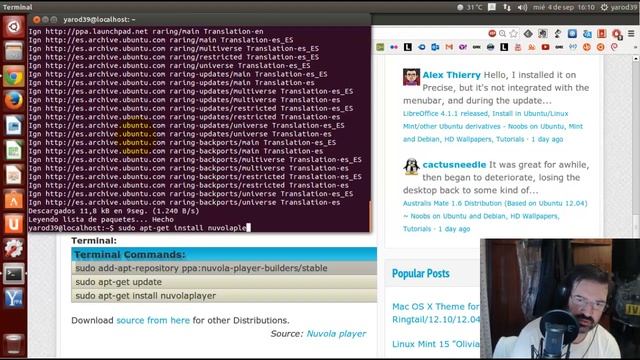Open the clock showing mié 4 de sep 16:10
The height and width of the screenshot is (360, 640).
pyautogui.click(x=564, y=7)
